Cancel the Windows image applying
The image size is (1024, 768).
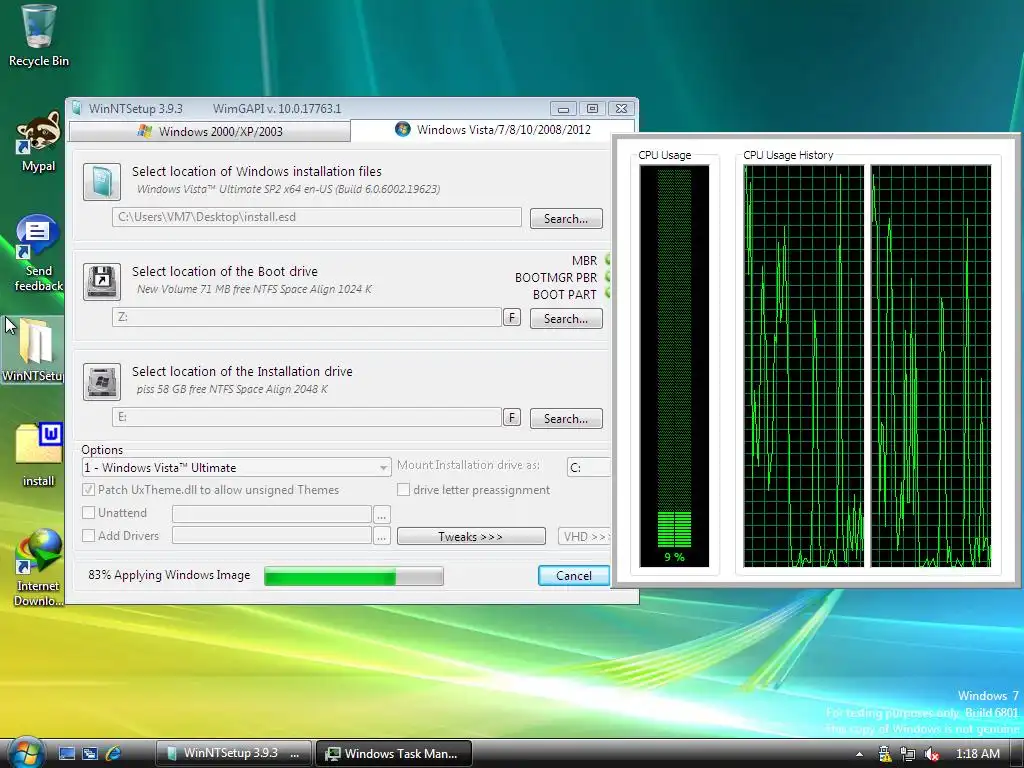574,575
